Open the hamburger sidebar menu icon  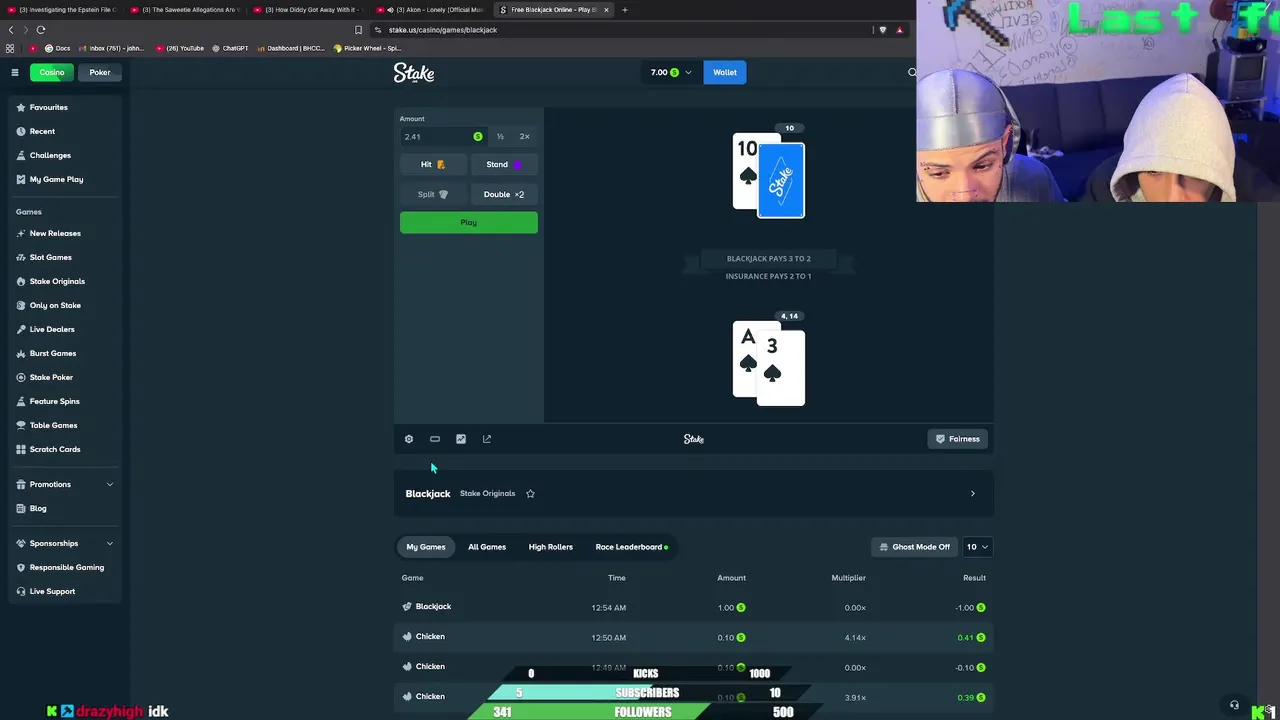click(x=15, y=72)
